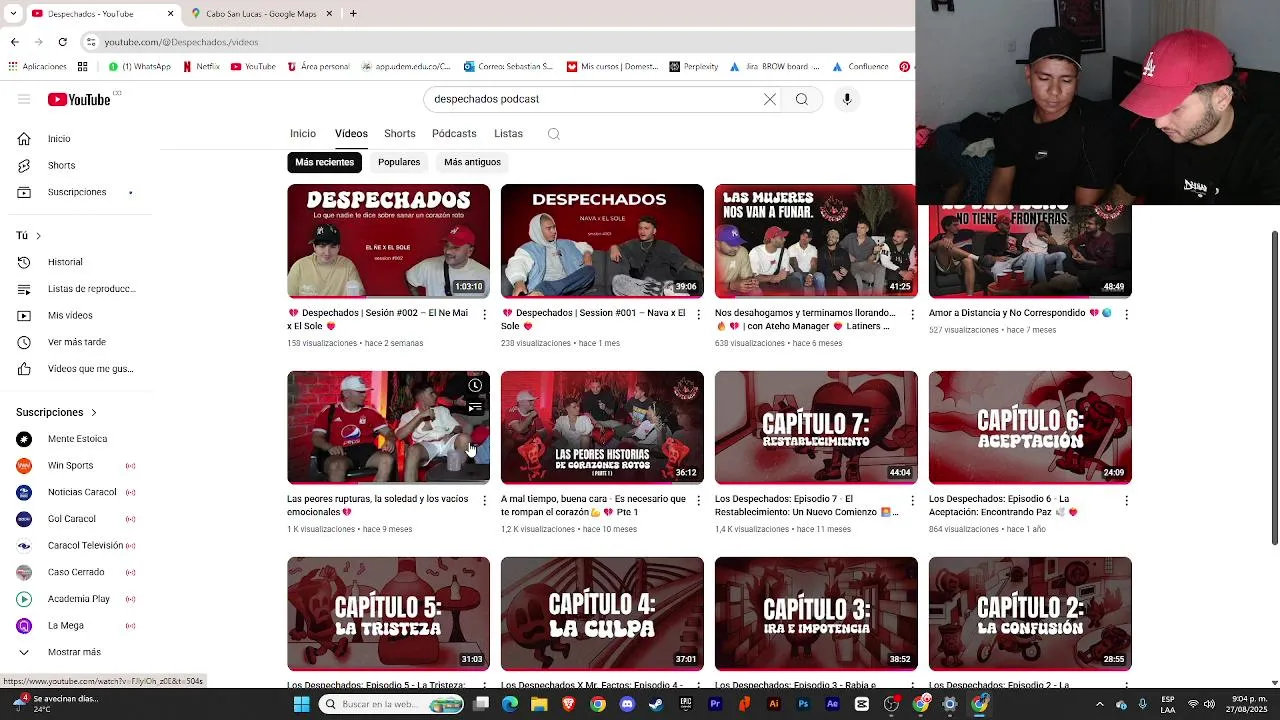Click the YouTube search text field
This screenshot has height=720, width=1280.
[x=595, y=99]
